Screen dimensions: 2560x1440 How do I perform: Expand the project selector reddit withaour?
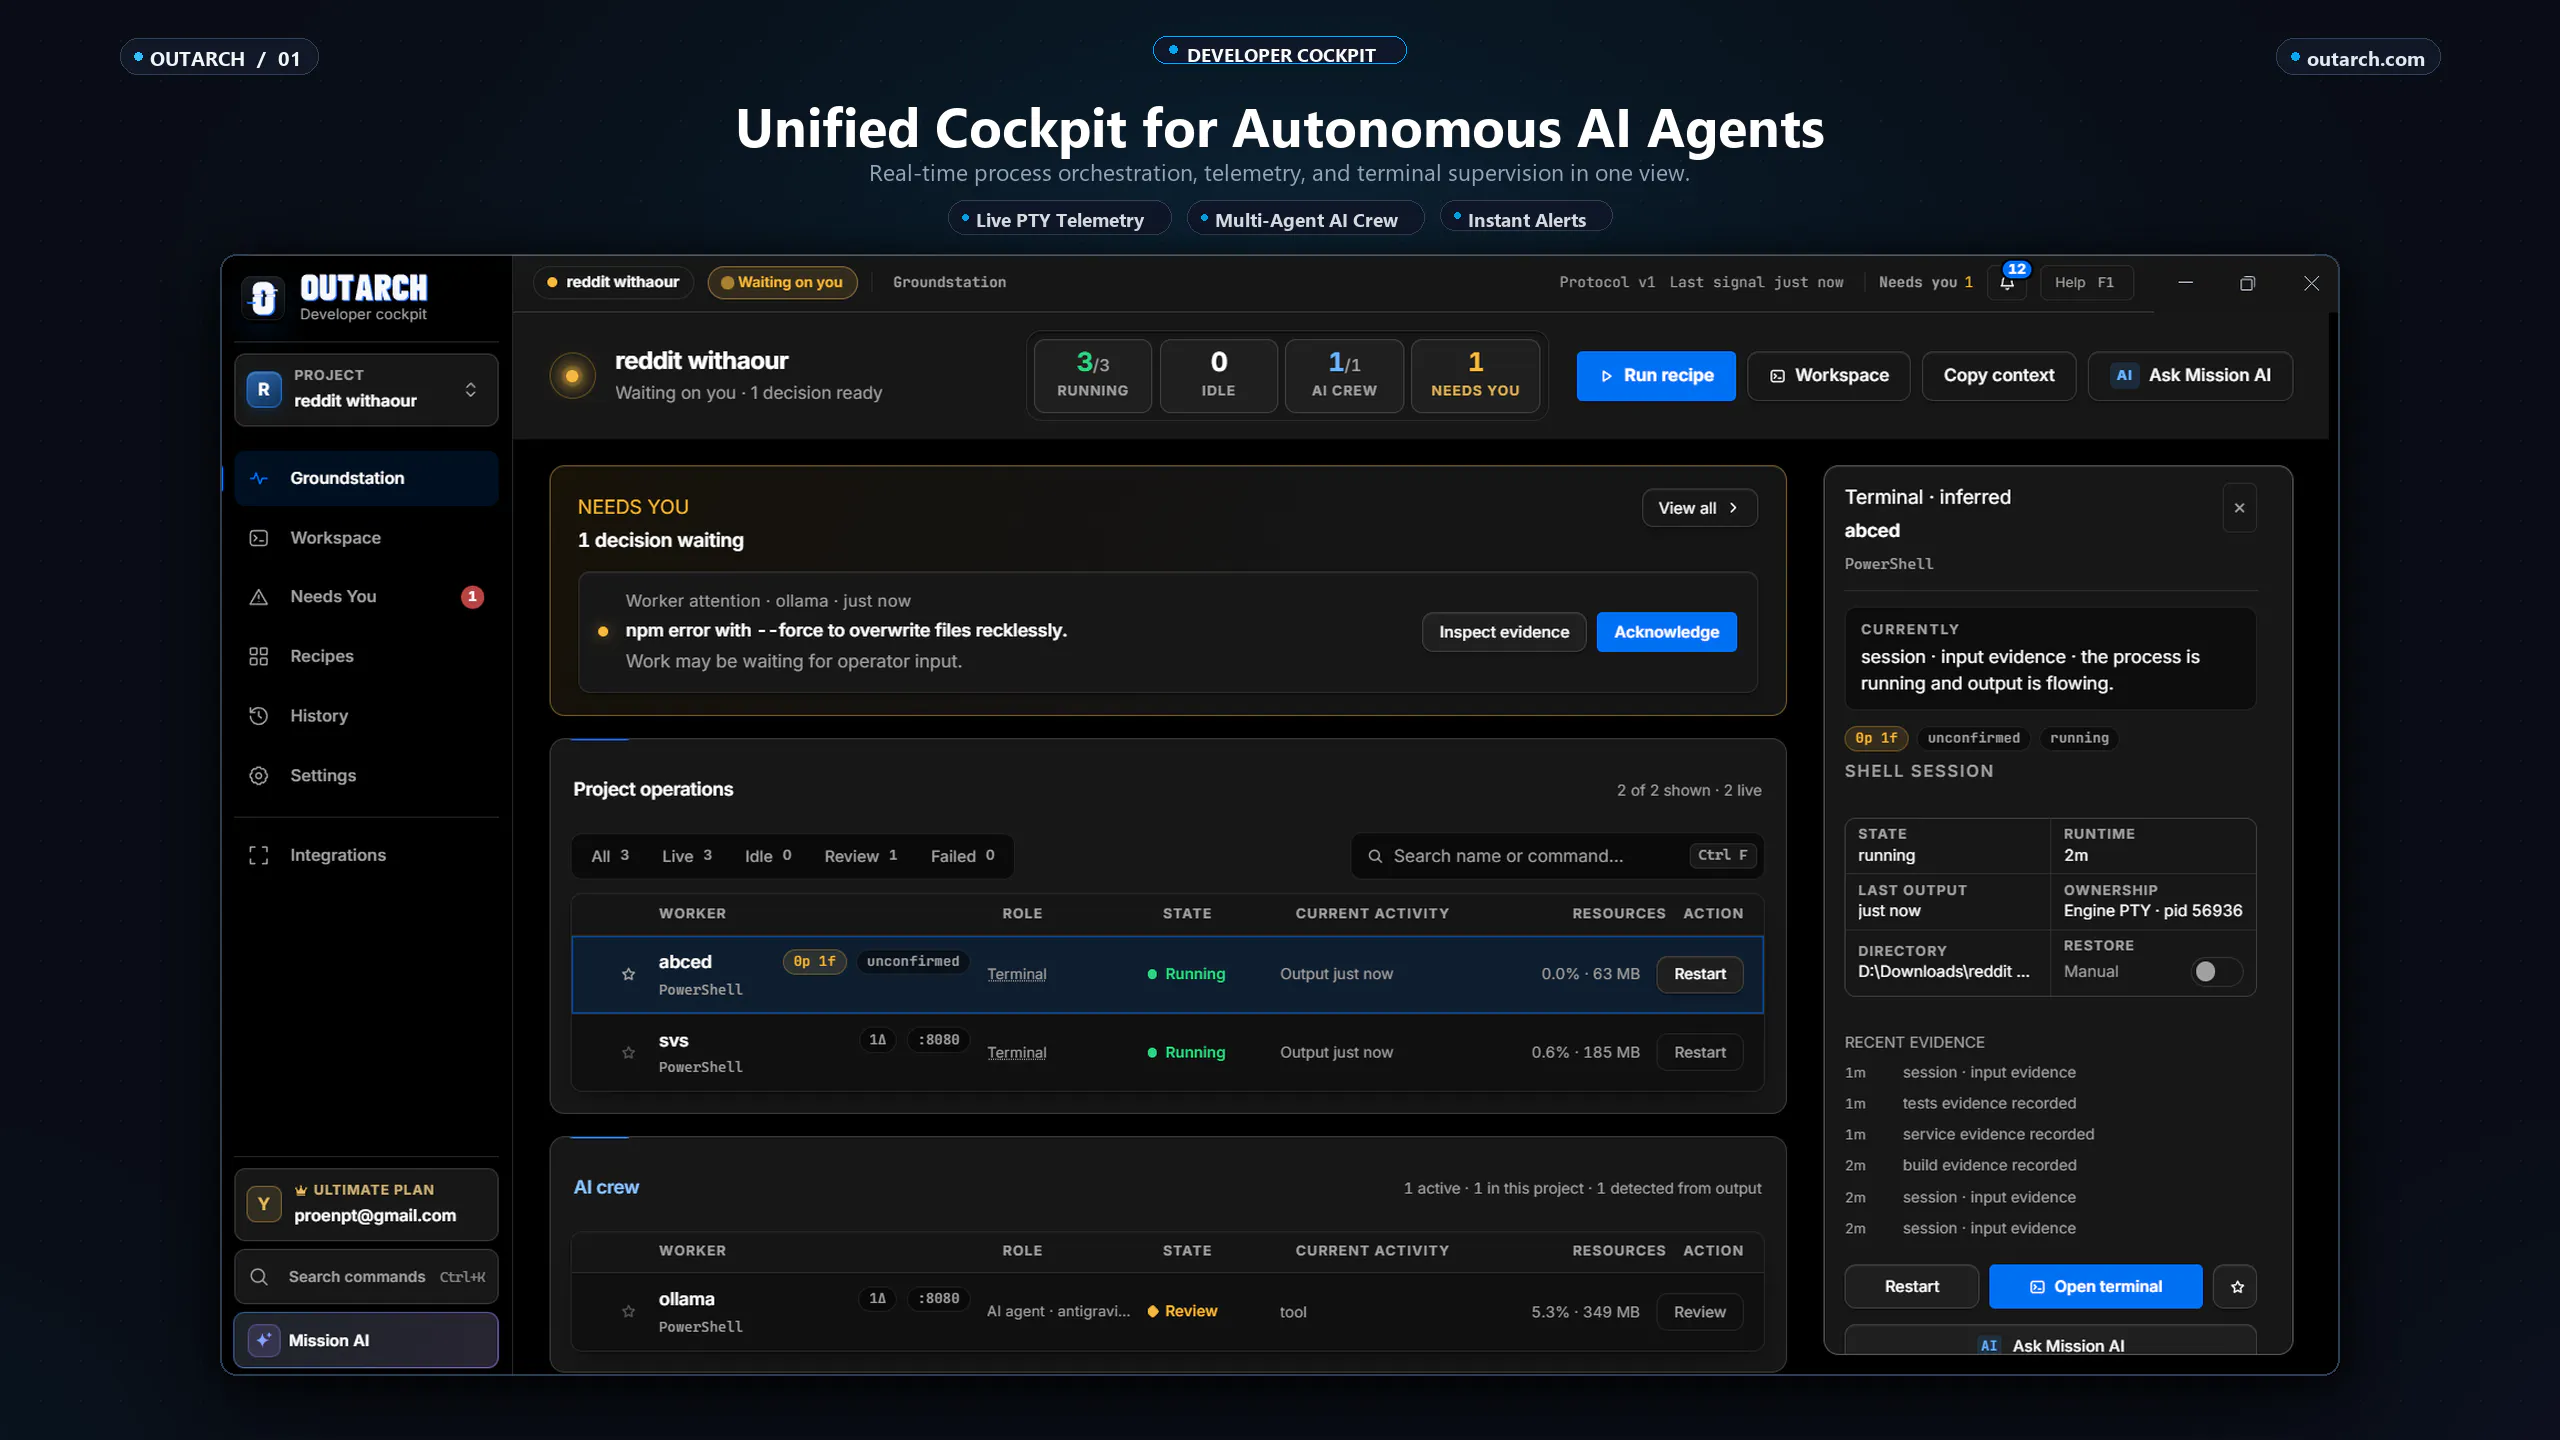366,390
